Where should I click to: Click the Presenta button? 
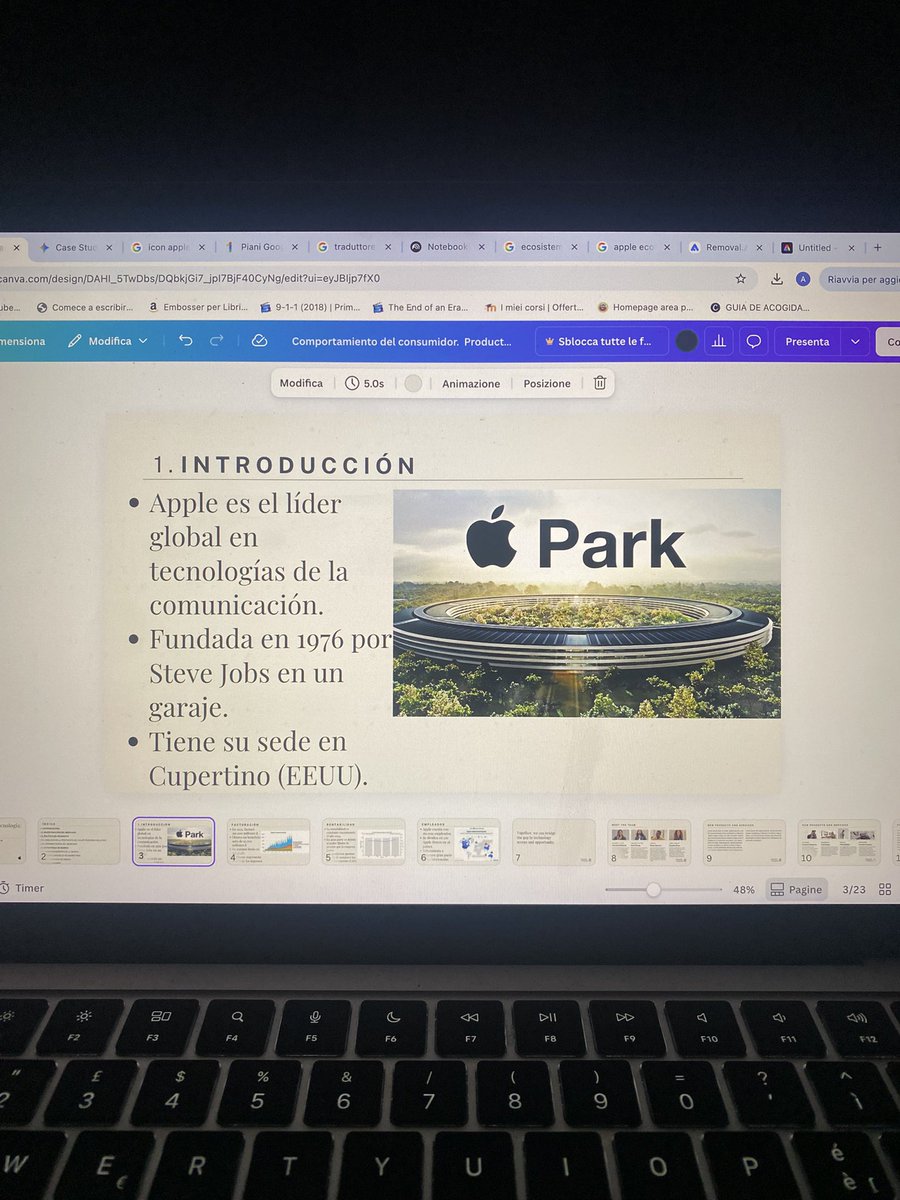click(808, 341)
